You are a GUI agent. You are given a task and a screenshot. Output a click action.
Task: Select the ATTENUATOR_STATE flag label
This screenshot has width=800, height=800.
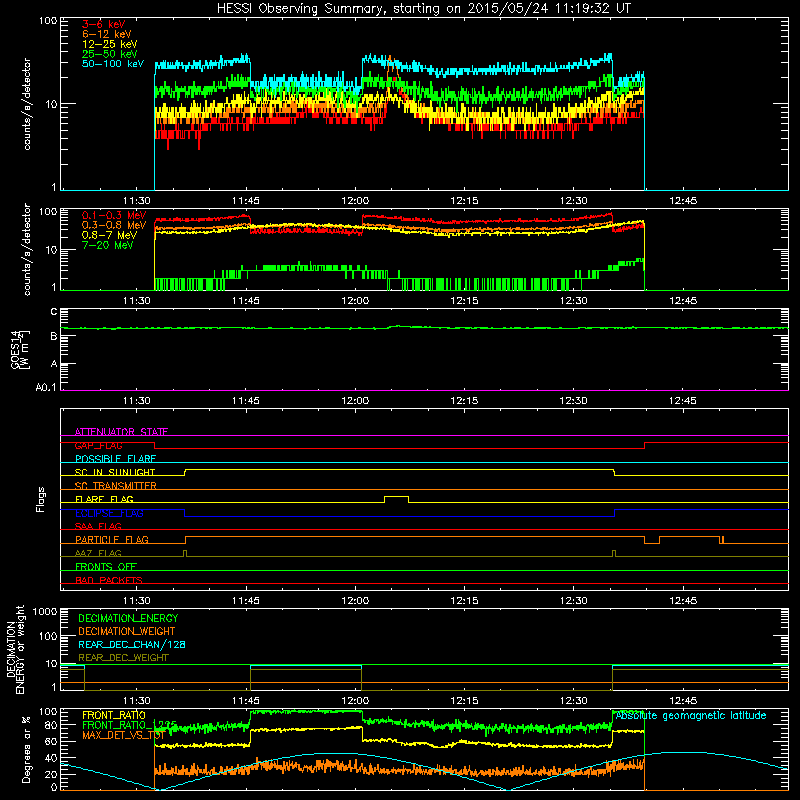(121, 432)
